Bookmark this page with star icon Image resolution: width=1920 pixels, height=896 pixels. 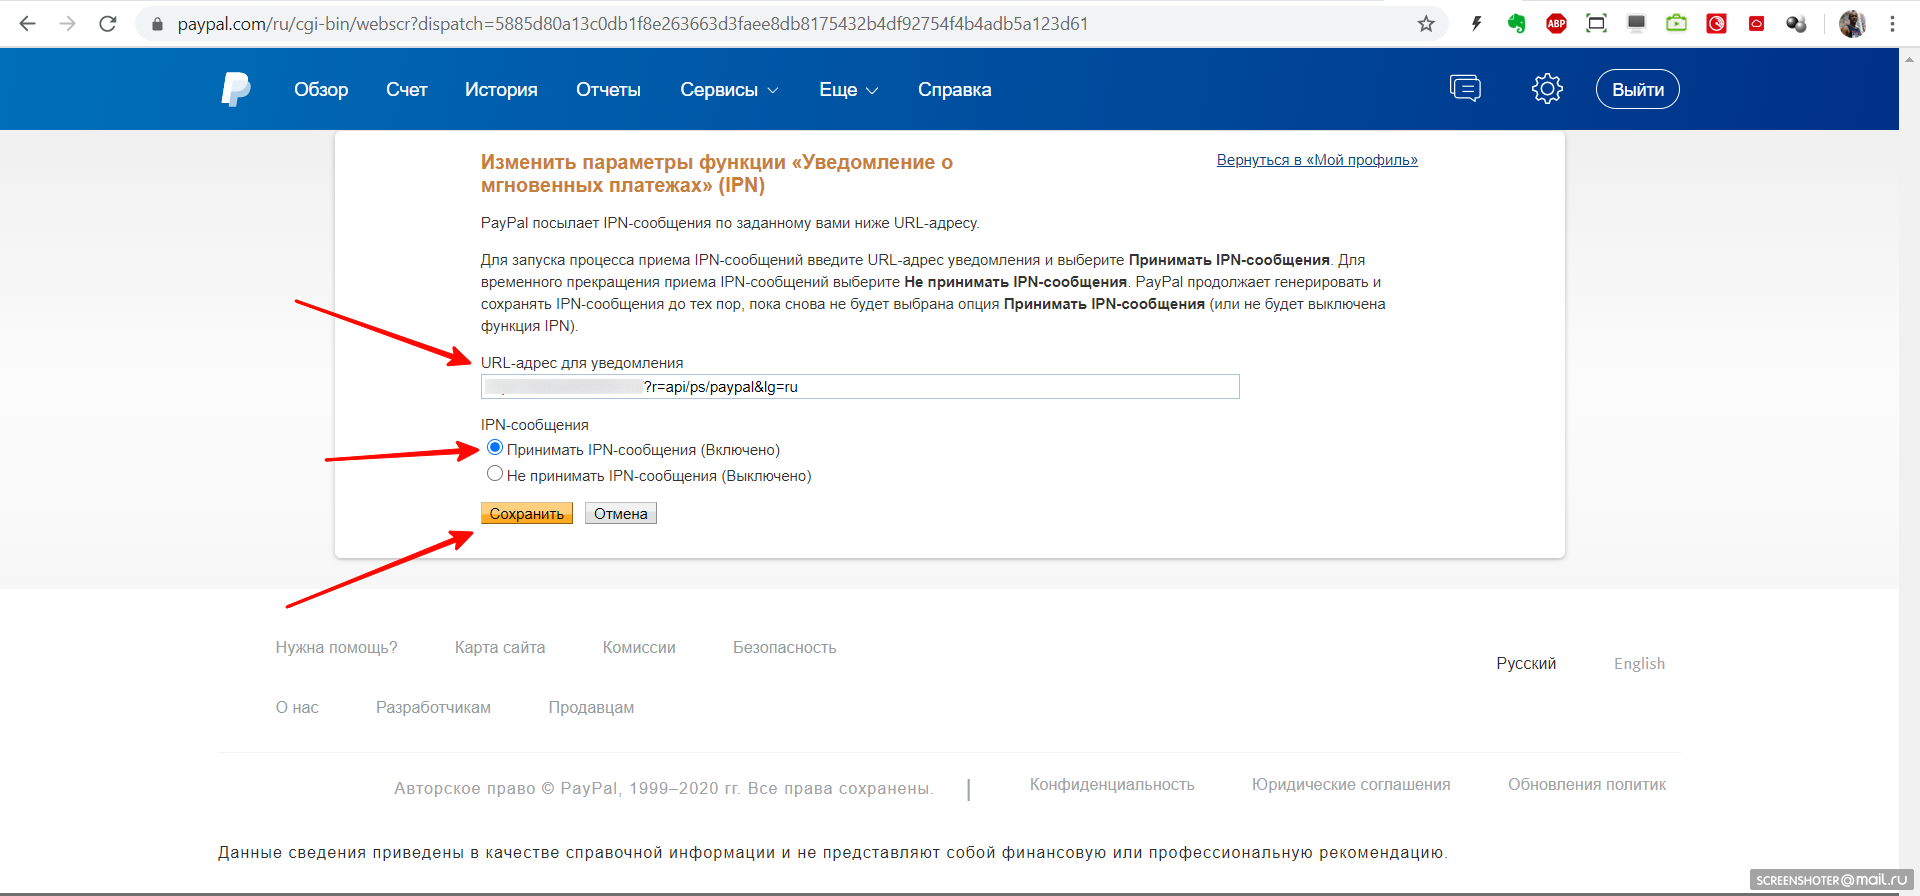(x=1426, y=24)
